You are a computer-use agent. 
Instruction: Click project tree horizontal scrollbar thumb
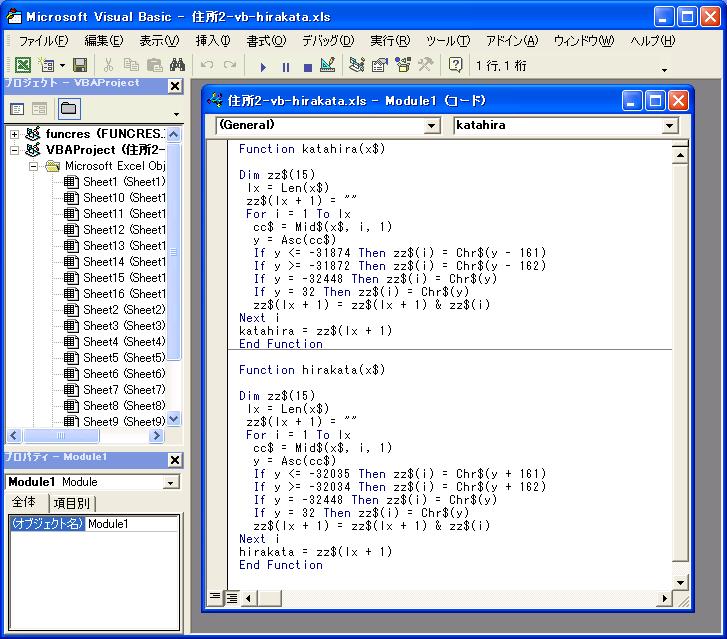tap(61, 435)
